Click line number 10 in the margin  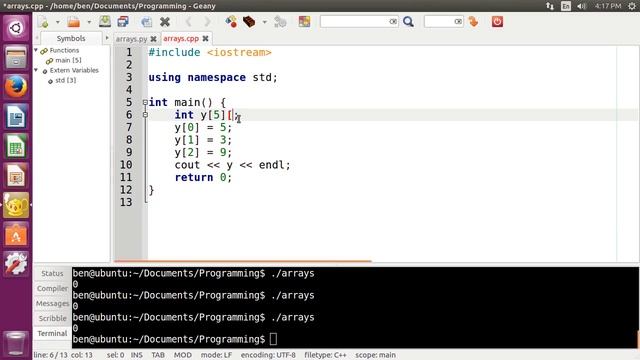[x=126, y=165]
